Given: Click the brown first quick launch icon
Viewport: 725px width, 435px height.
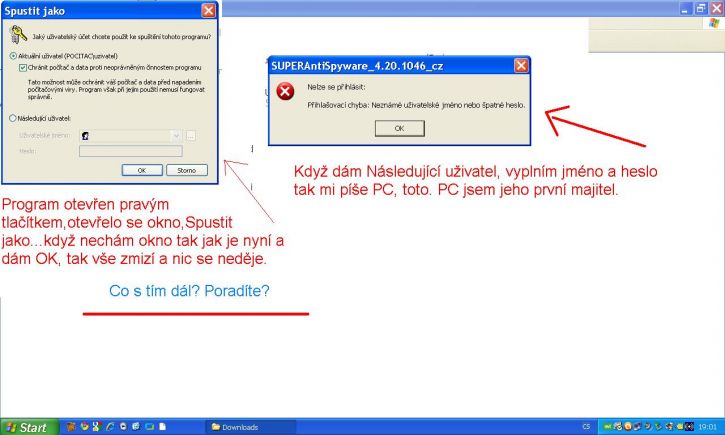Looking at the screenshot, I should coord(71,427).
